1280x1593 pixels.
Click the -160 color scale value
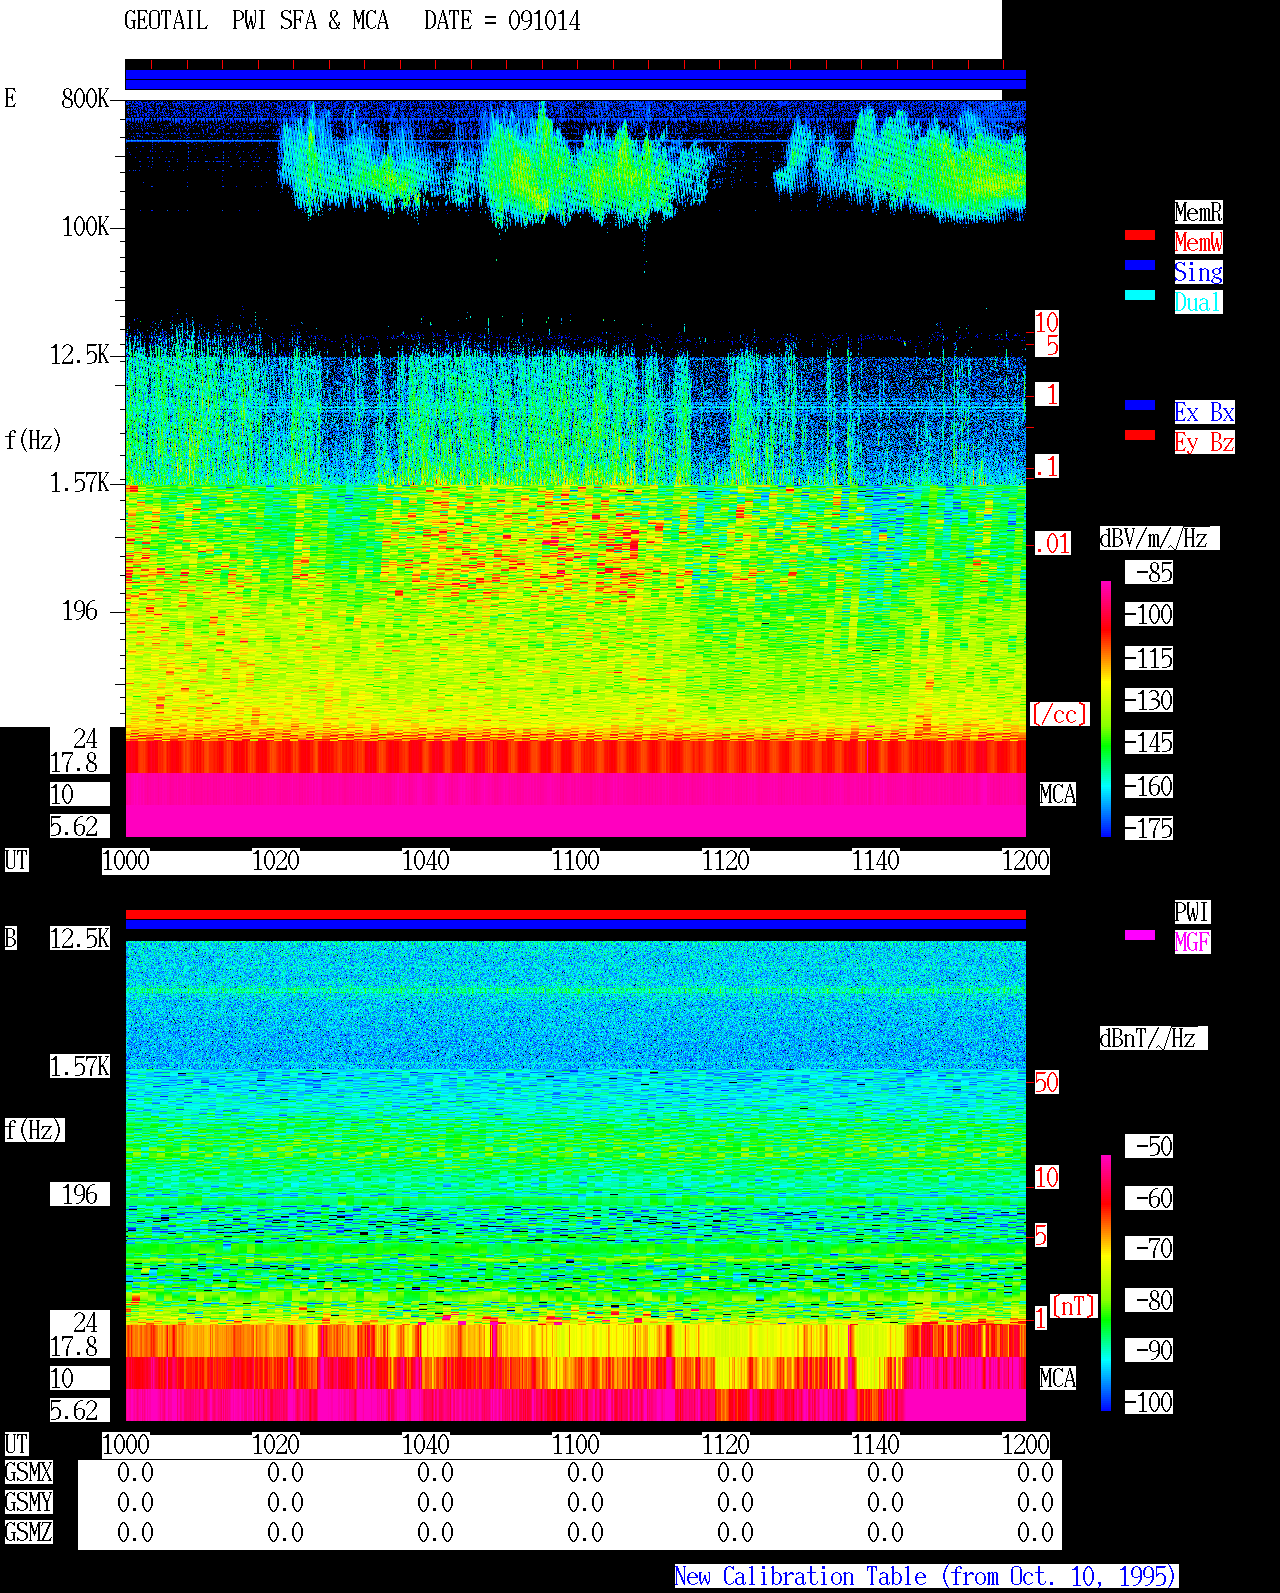pos(1149,786)
